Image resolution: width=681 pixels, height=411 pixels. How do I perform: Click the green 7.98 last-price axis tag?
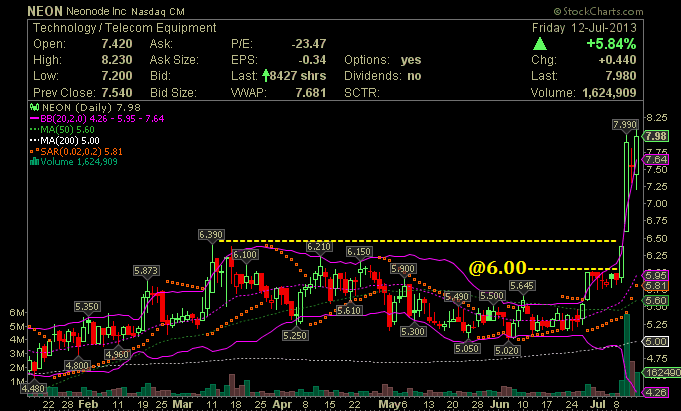(x=656, y=136)
